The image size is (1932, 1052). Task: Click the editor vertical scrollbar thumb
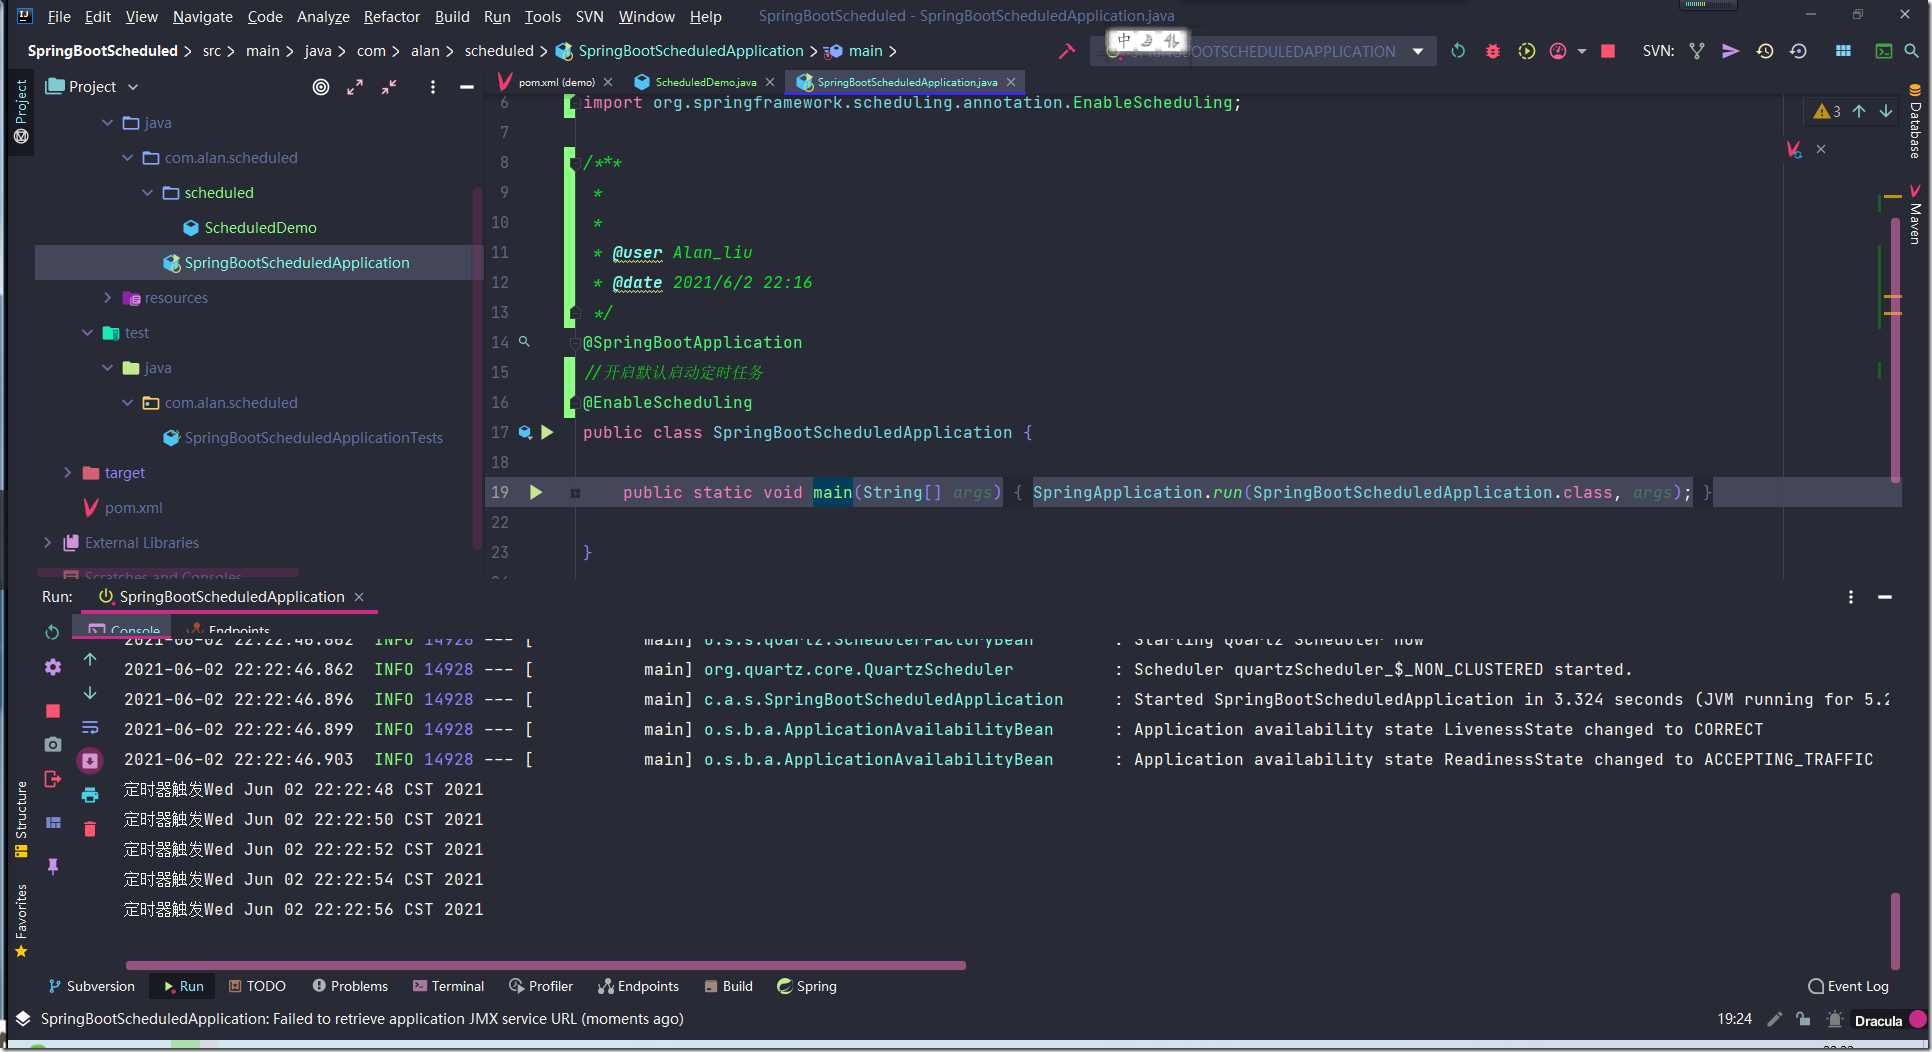[1895, 350]
